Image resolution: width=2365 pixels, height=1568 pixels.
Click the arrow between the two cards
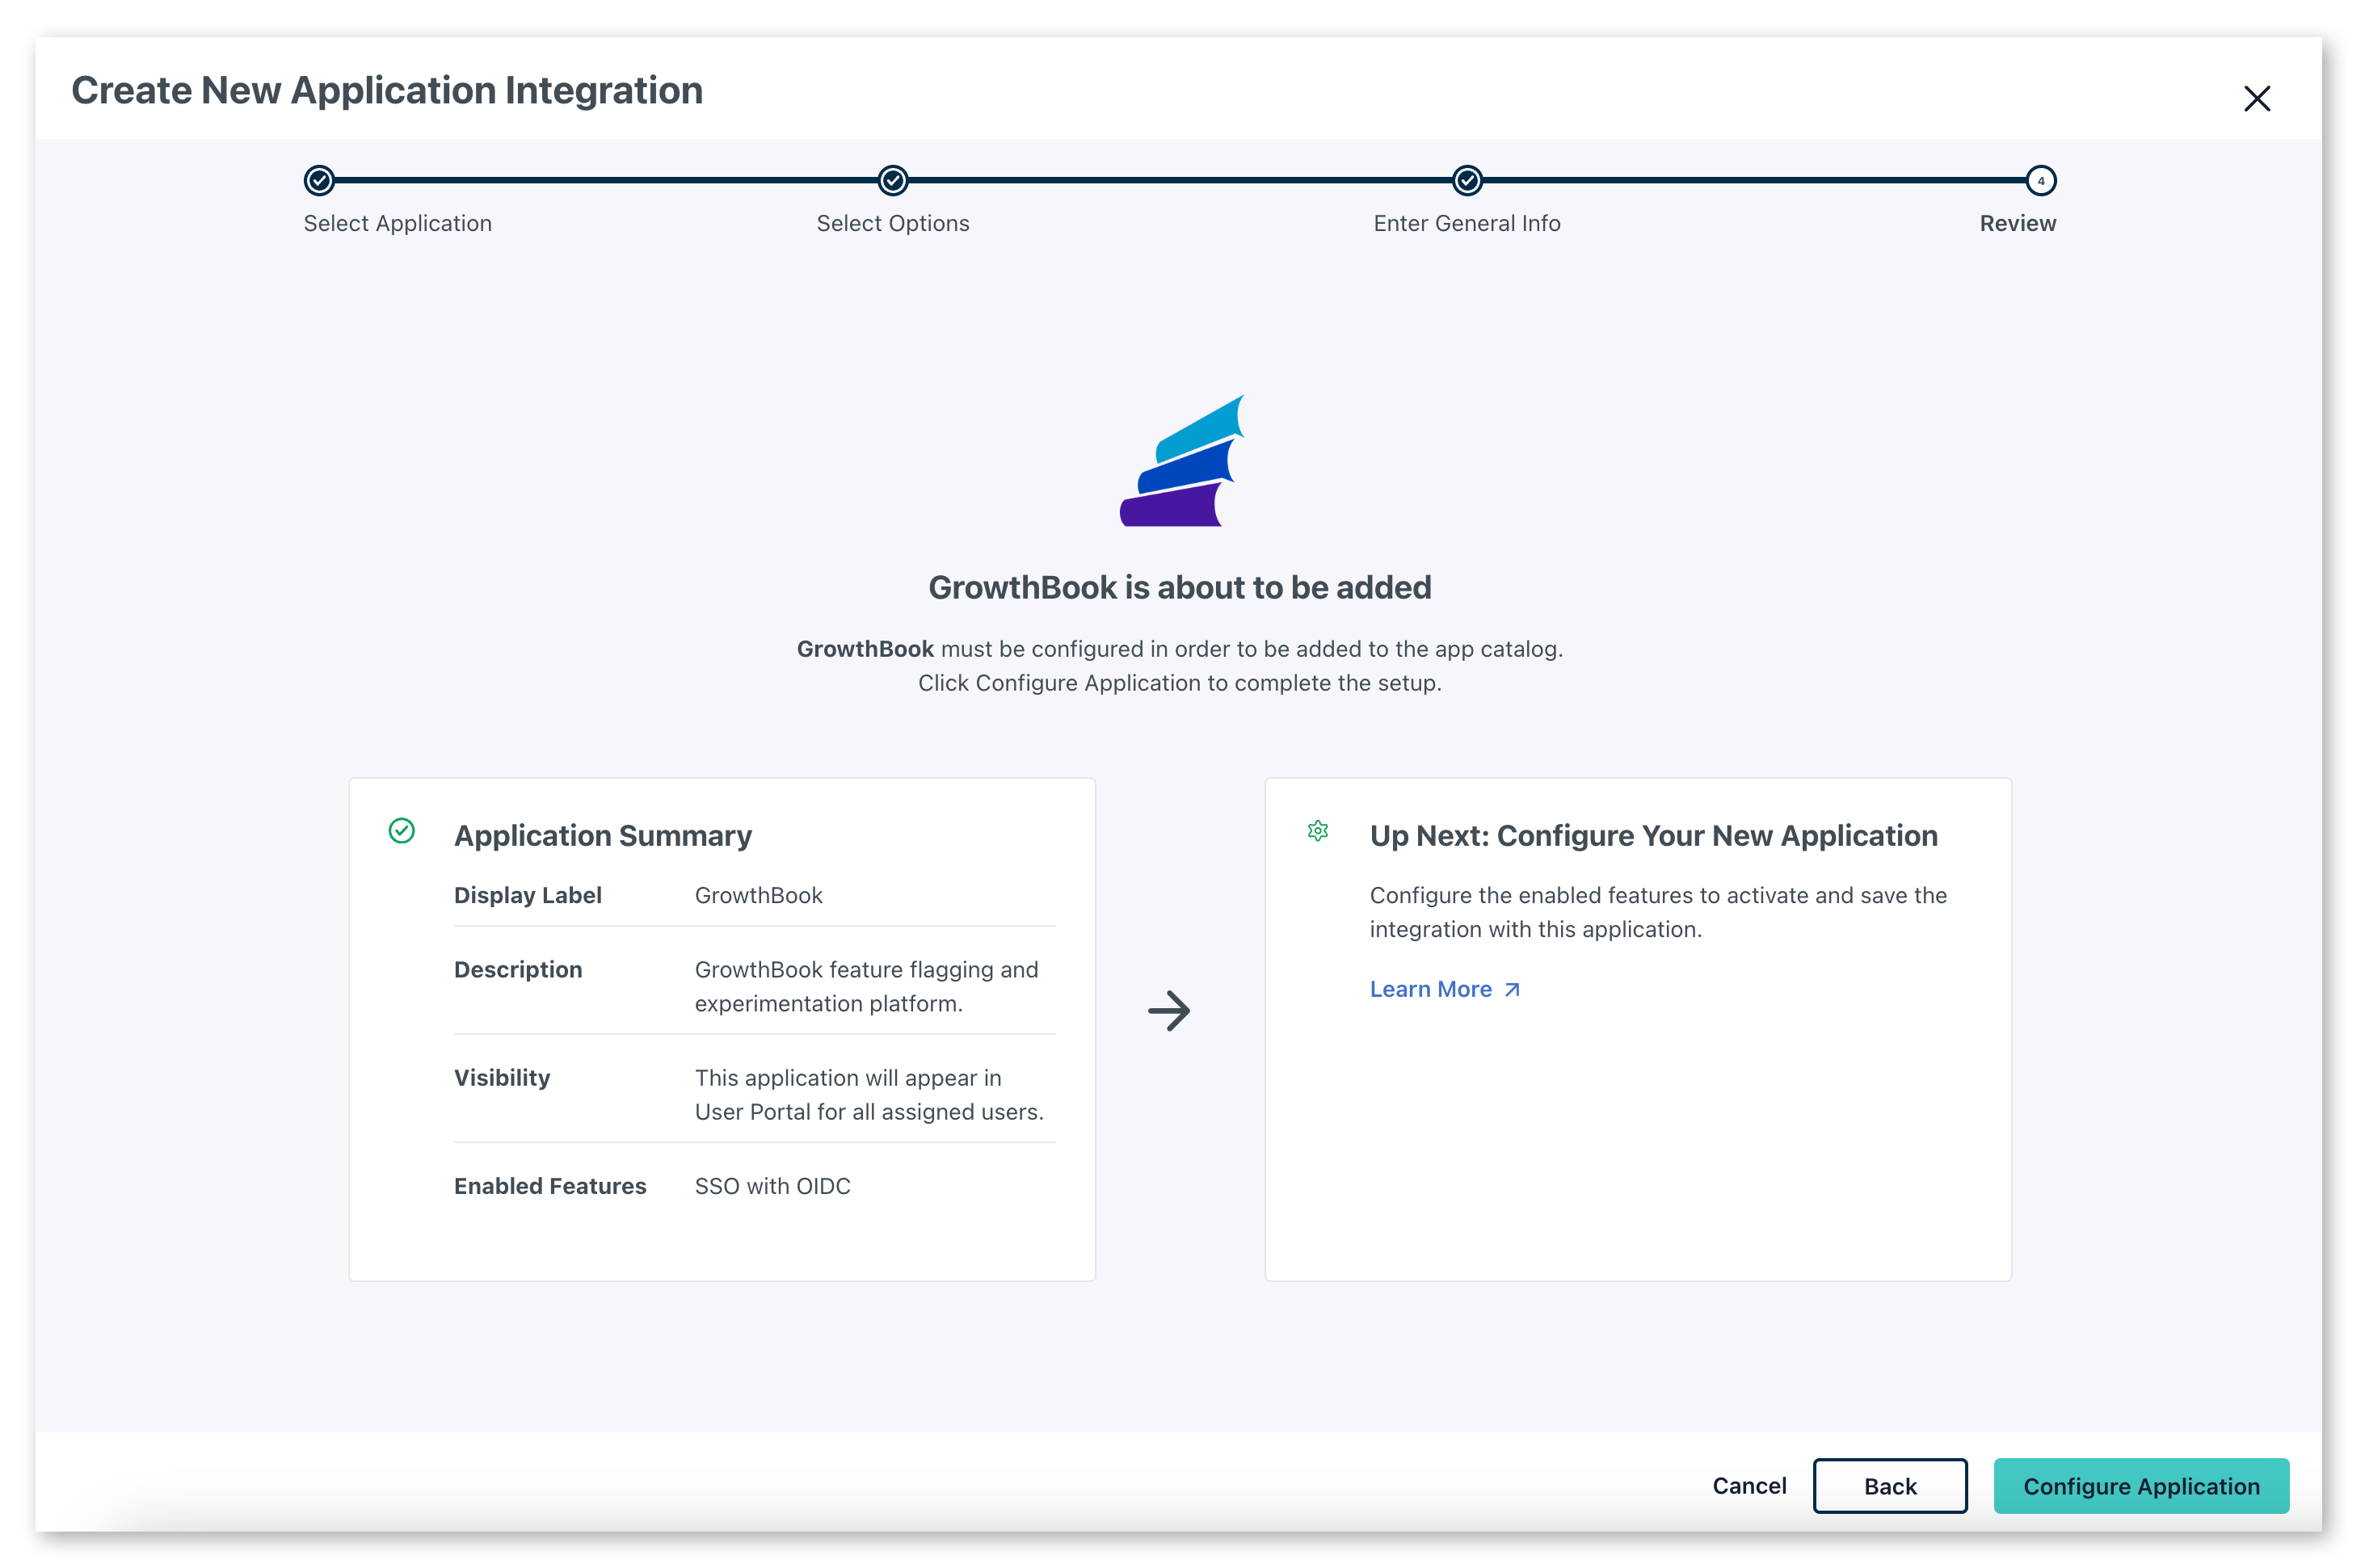click(1169, 1010)
